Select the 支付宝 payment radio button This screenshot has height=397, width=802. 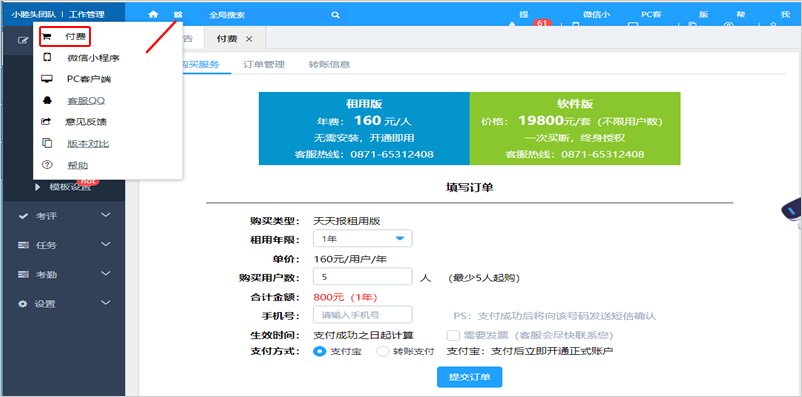319,351
